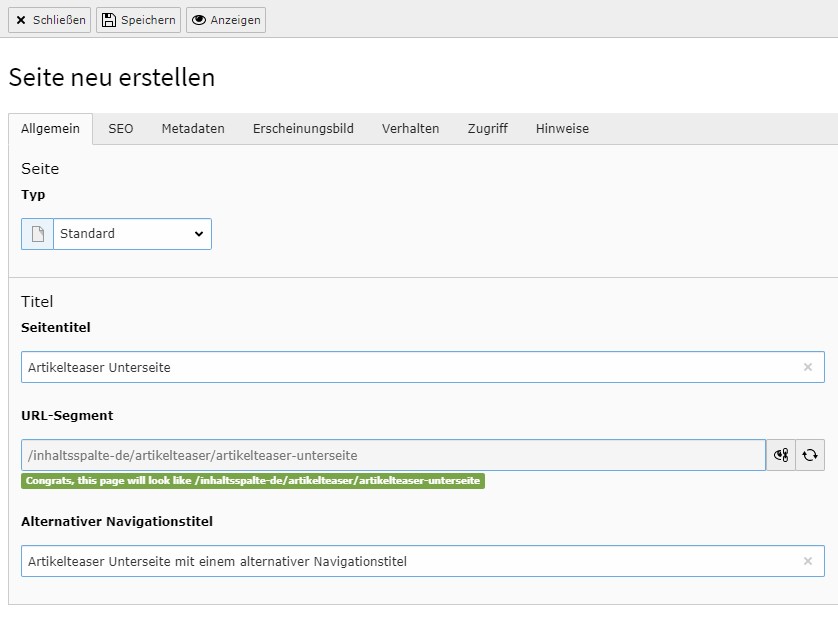This screenshot has width=838, height=630.
Task: Open the SEO tab
Action: pos(121,129)
